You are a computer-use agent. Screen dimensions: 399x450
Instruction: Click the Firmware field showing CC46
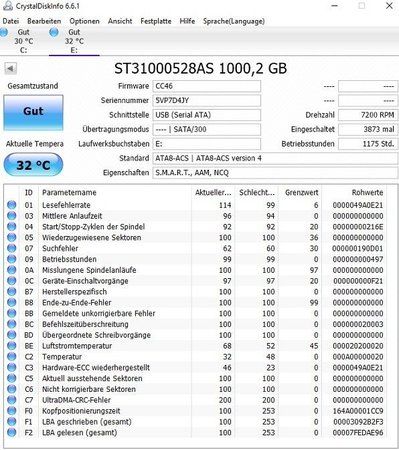207,86
